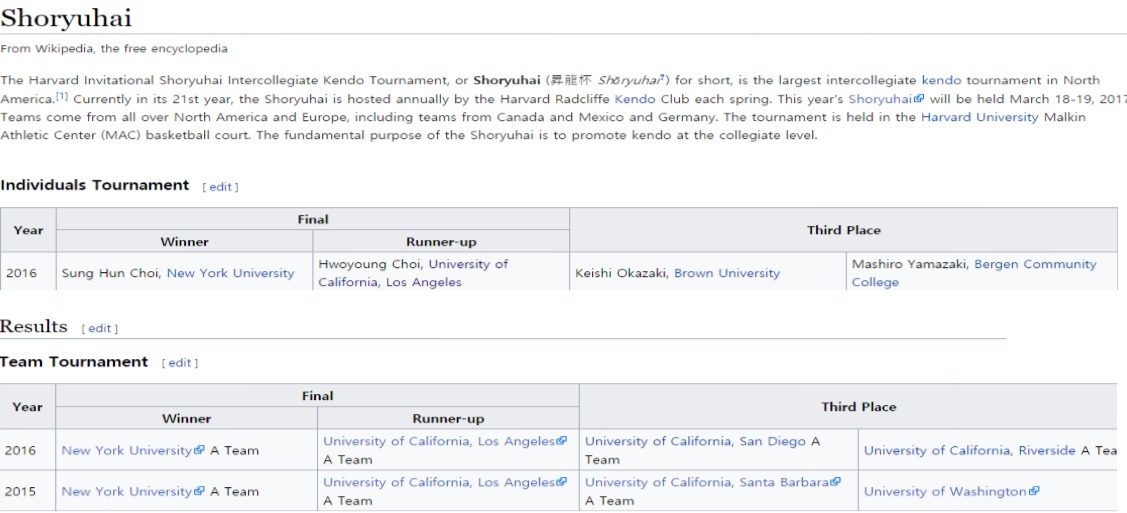Click Third Place header in Individuals table
Image resolution: width=1127 pixels, height=513 pixels.
(844, 230)
